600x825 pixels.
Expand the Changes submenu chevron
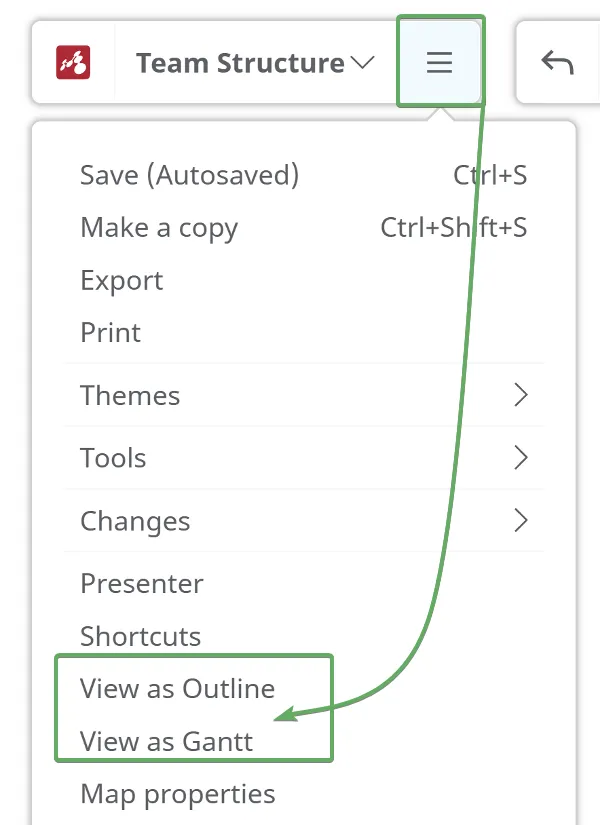[520, 521]
